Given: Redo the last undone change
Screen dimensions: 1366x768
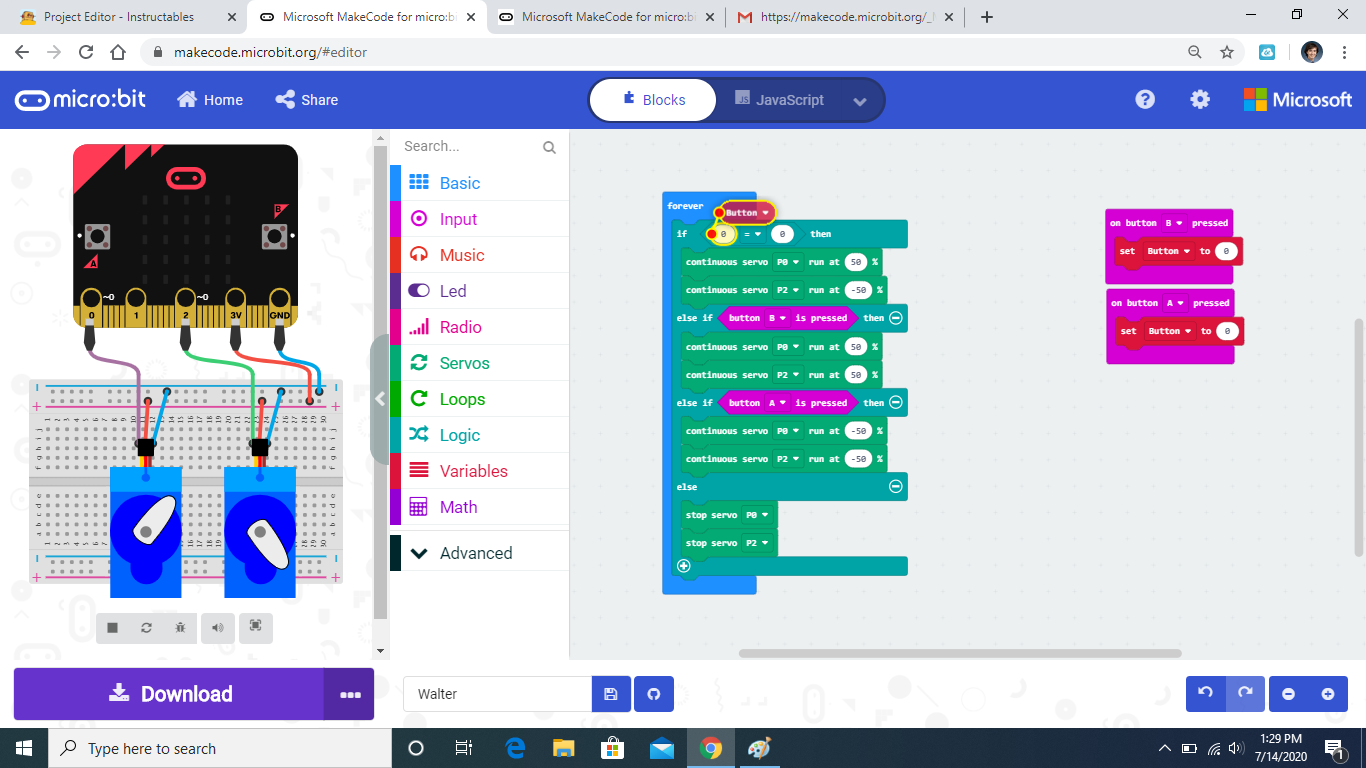Looking at the screenshot, I should pos(1245,694).
